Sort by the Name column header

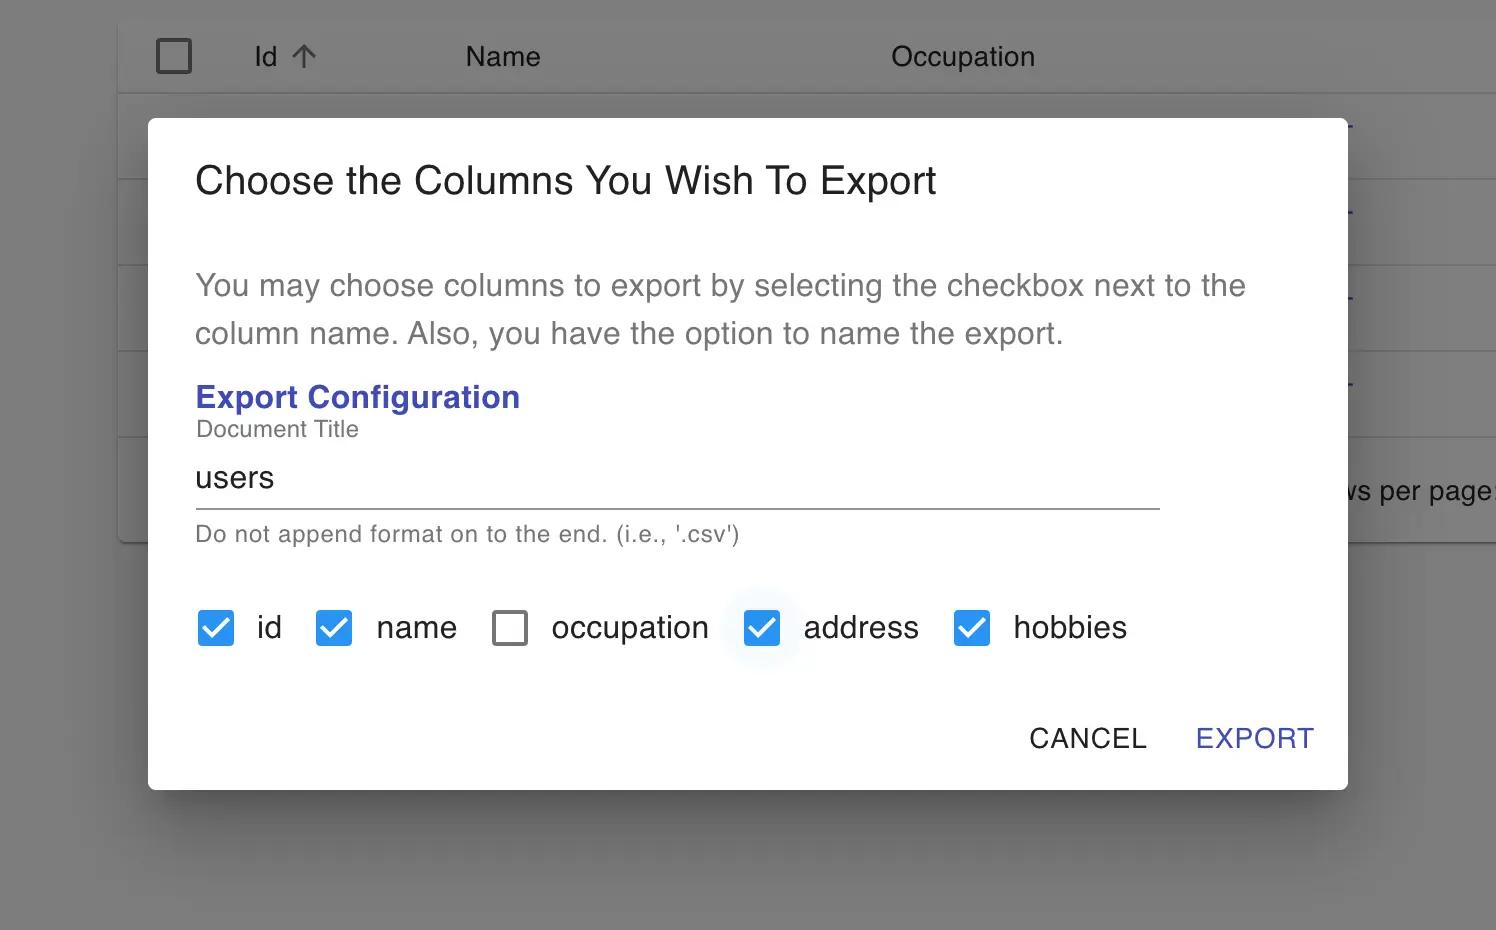pos(502,56)
